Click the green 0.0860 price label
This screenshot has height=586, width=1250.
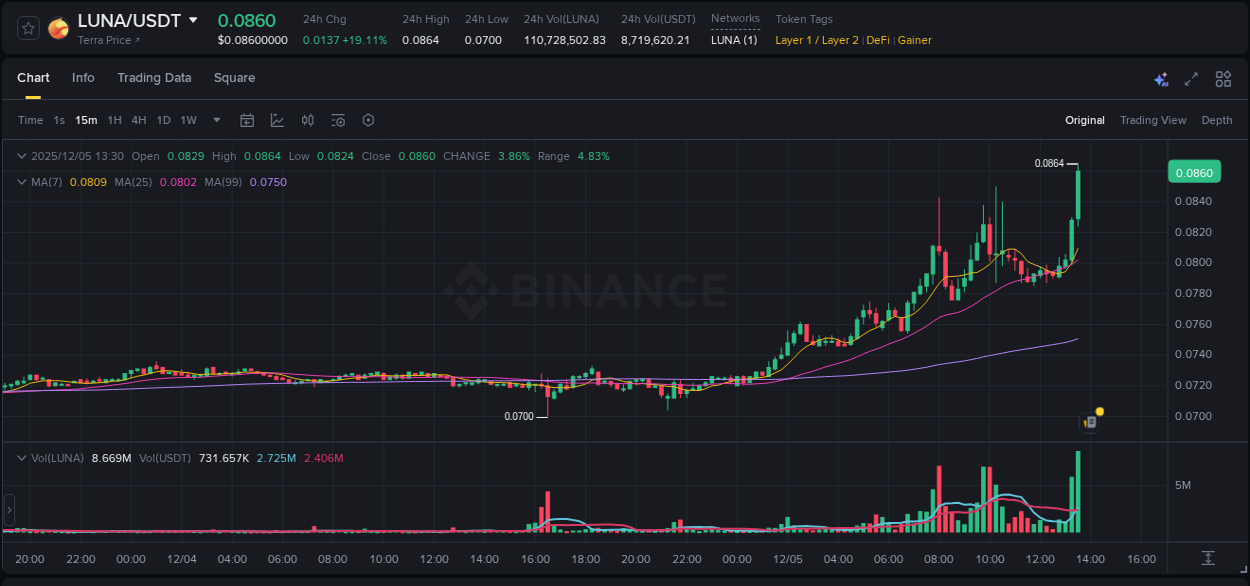1194,171
